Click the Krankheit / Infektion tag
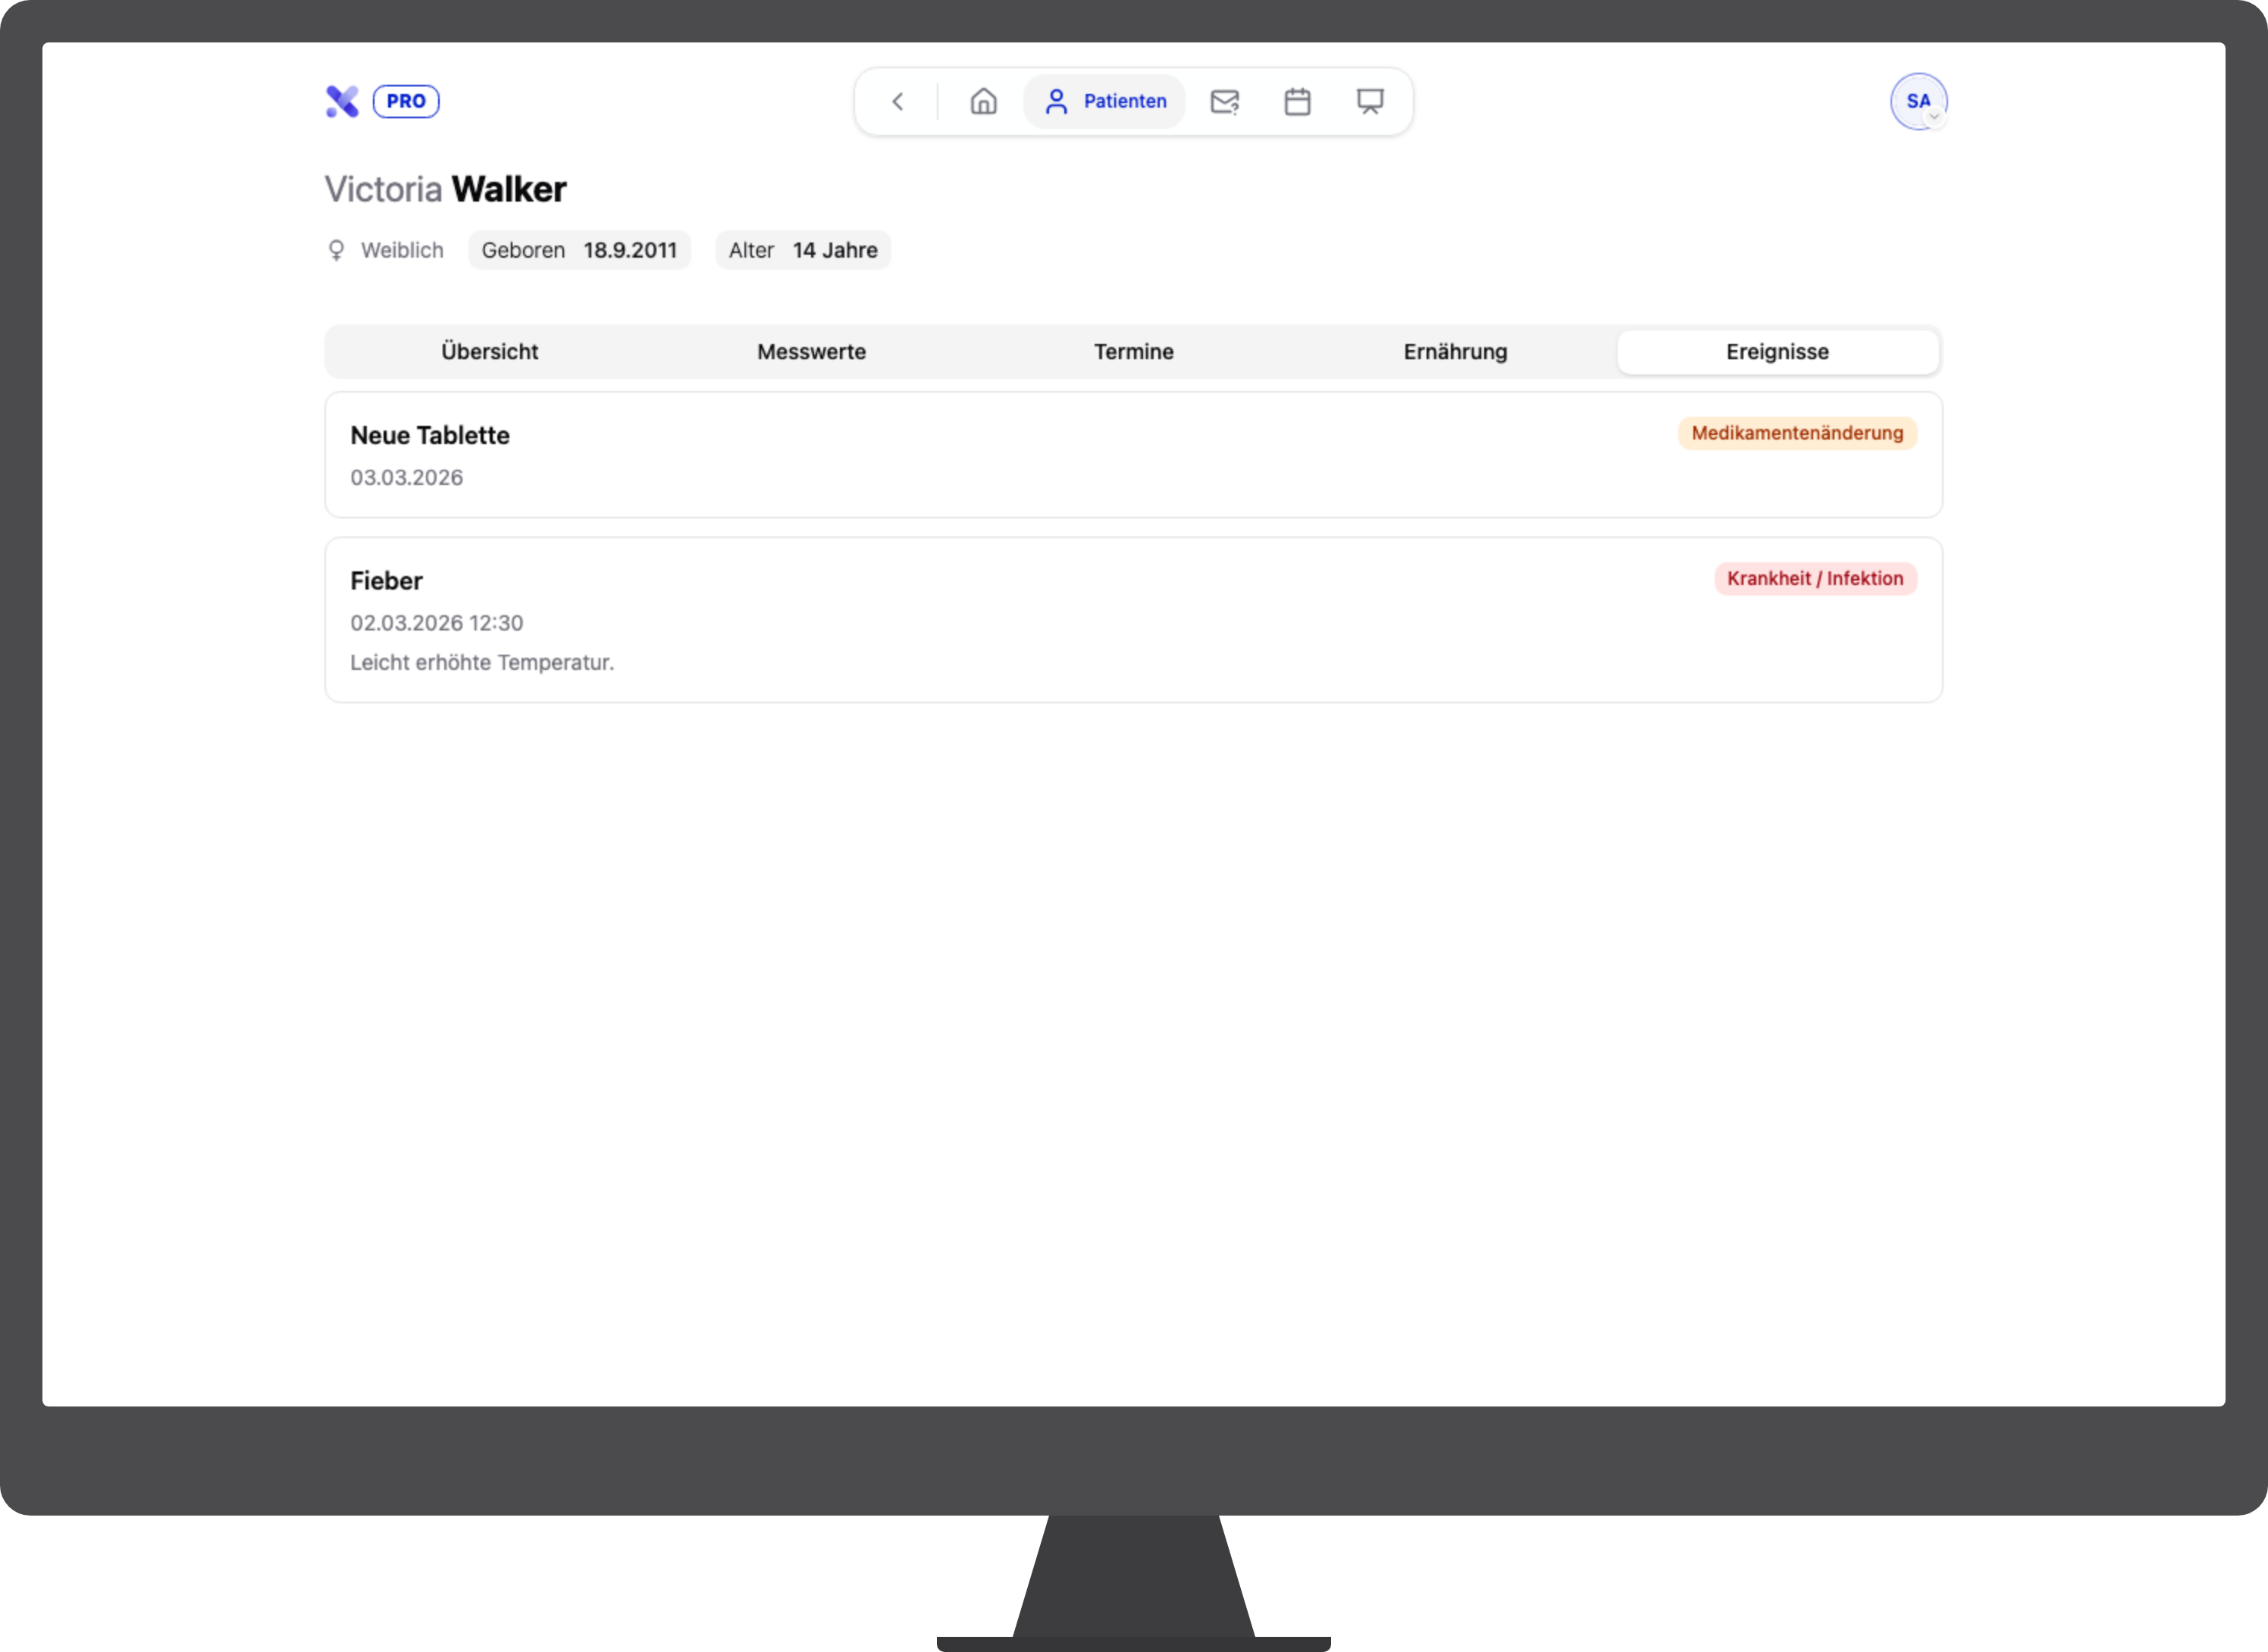The height and width of the screenshot is (1652, 2268). click(1815, 578)
